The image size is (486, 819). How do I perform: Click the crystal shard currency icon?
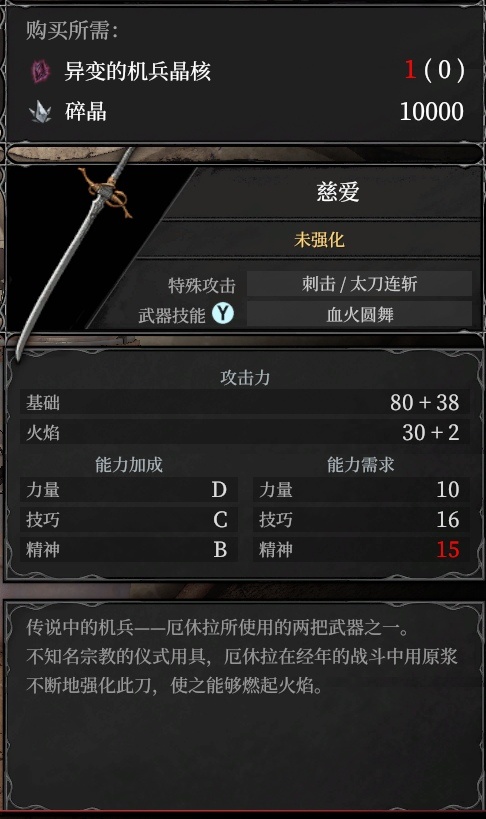pyautogui.click(x=40, y=111)
